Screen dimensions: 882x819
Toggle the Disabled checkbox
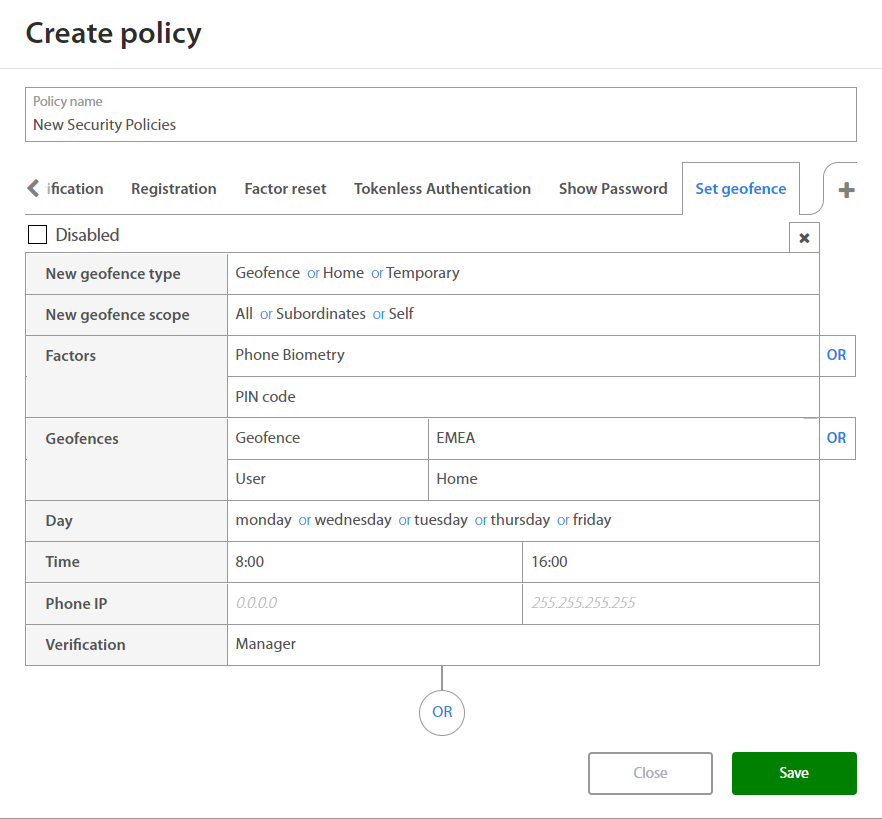tap(38, 235)
